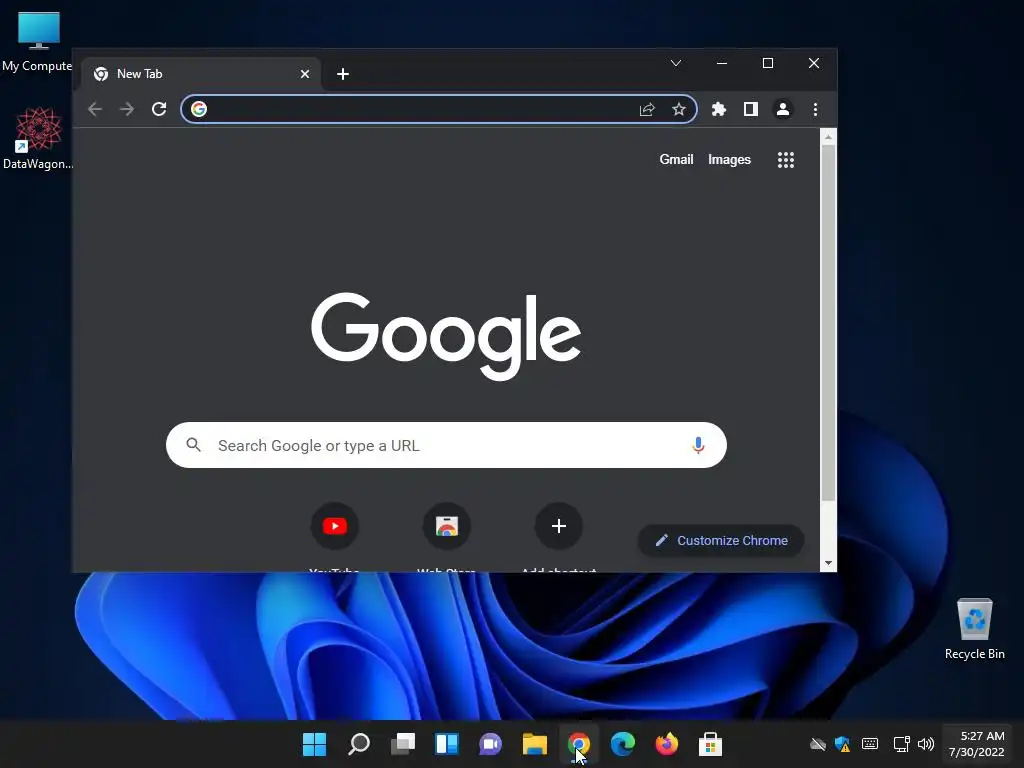1024x768 pixels.
Task: Click the network tray icon
Action: pos(902,744)
